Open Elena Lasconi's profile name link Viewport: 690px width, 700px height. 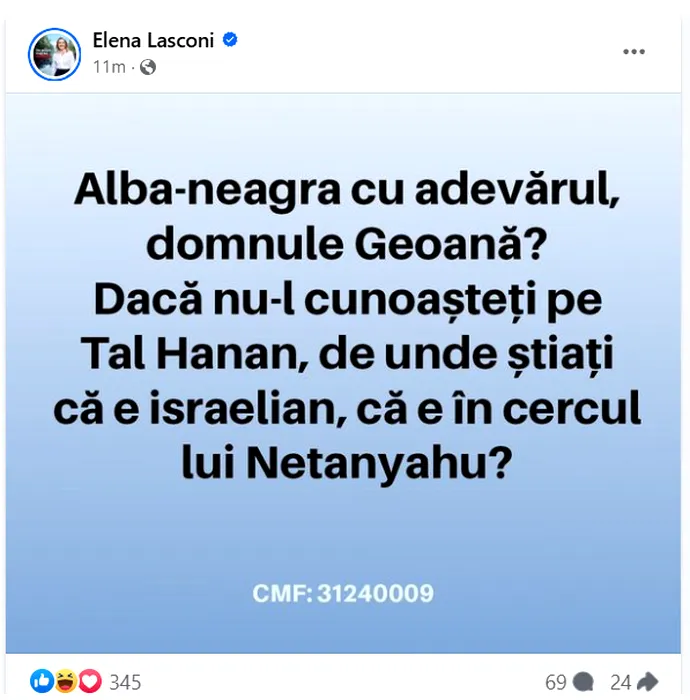(153, 41)
